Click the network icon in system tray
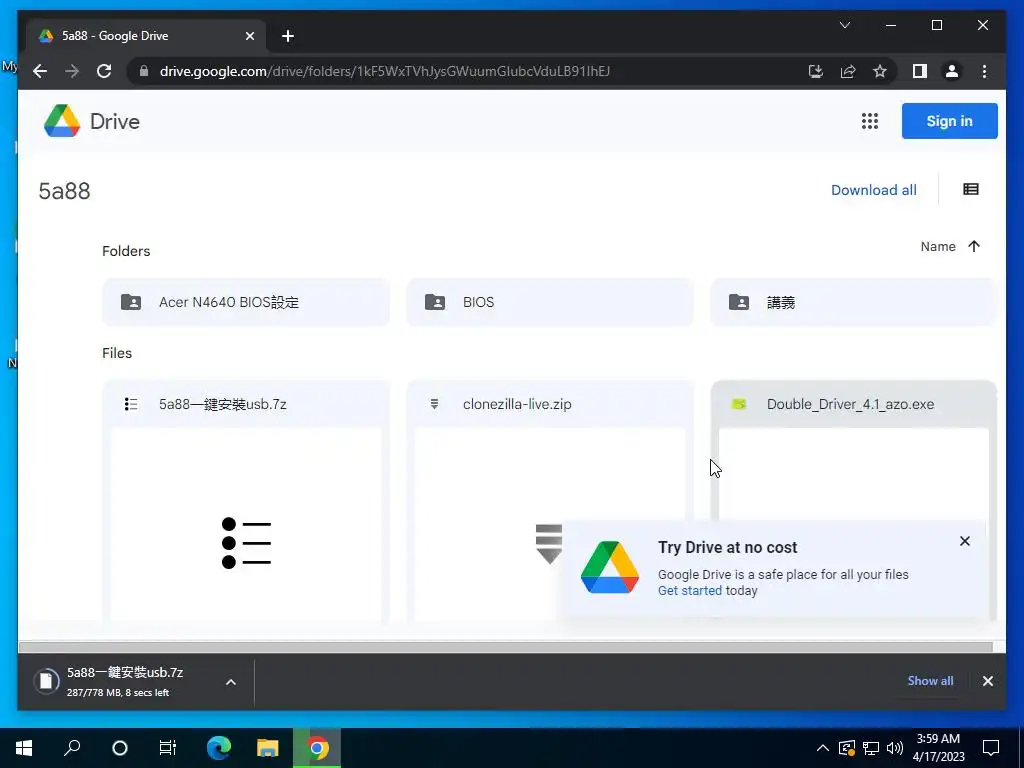 pos(871,748)
